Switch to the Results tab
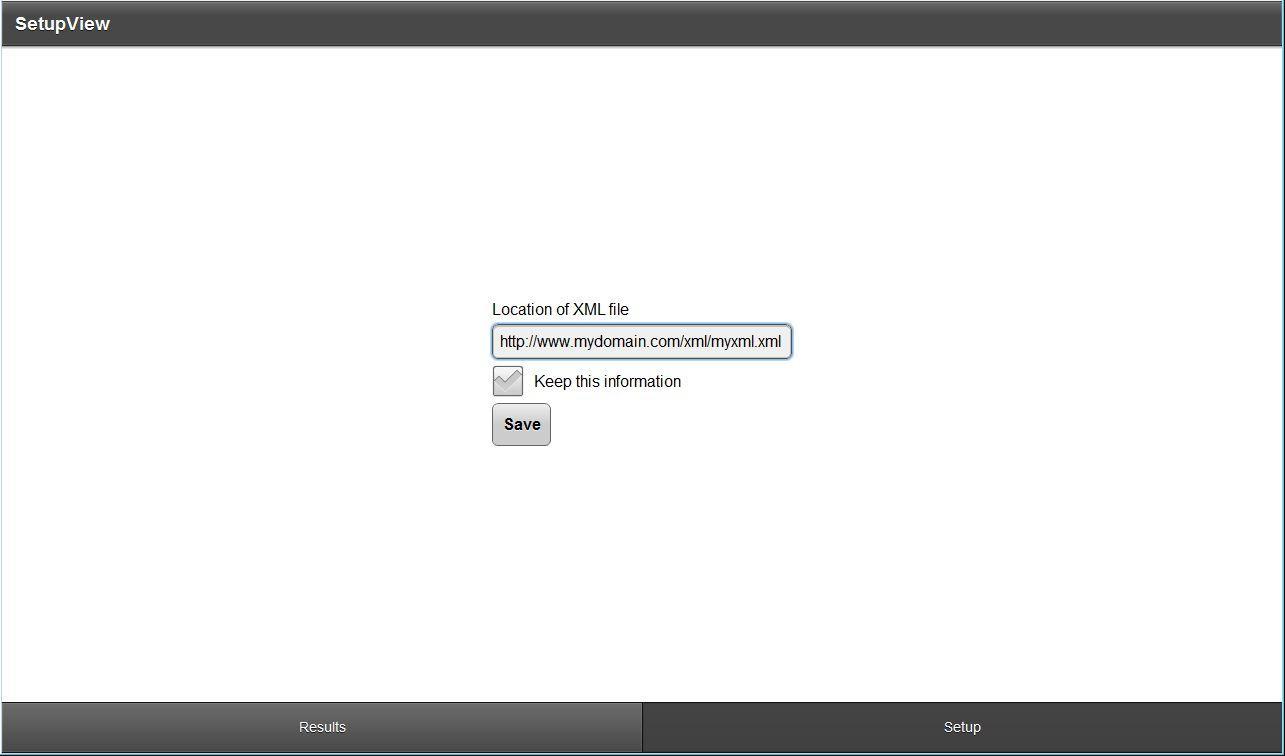 (x=322, y=727)
